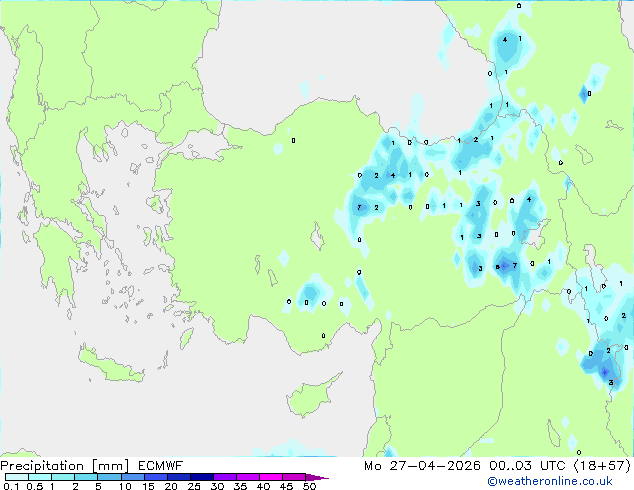This screenshot has height=490, width=634.
Task: Click the 'Mo 27-04-2026' date text
Action: 422,466
